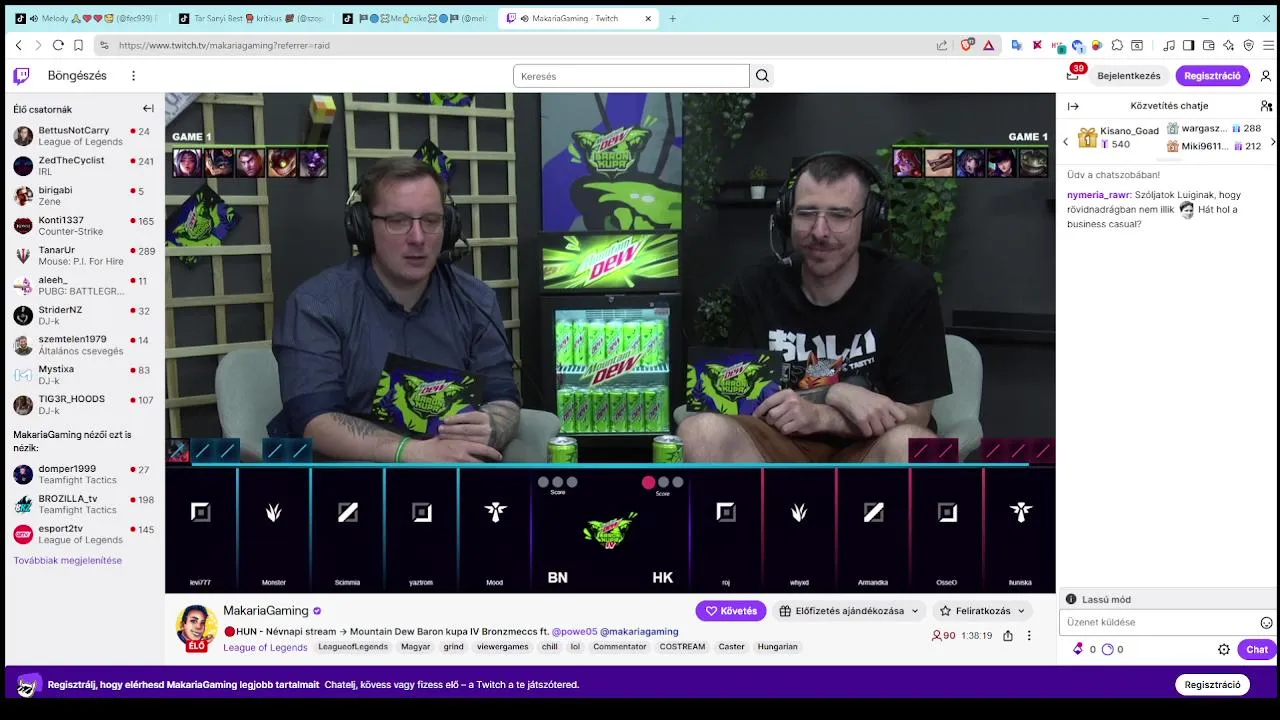Open the ZedTheCyclist live channel
This screenshot has height=720, width=1280.
click(x=82, y=166)
